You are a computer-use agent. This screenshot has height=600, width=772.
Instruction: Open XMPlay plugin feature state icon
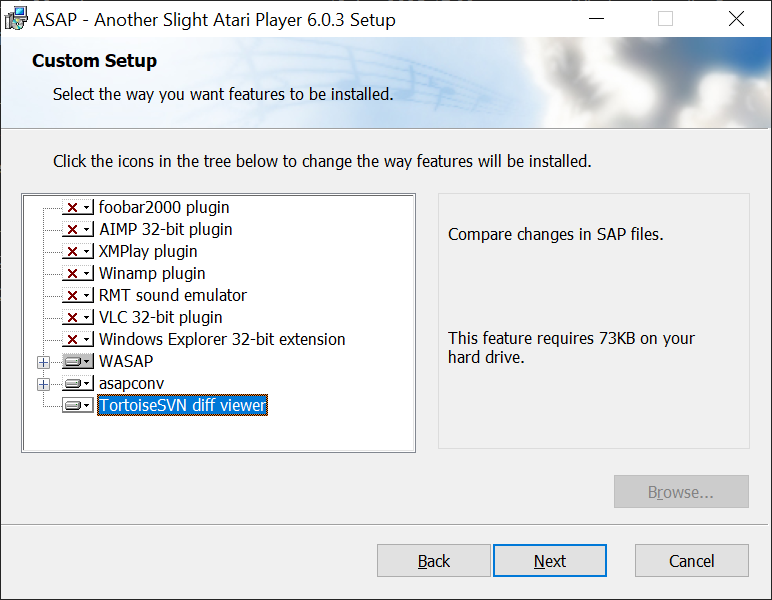tap(78, 252)
